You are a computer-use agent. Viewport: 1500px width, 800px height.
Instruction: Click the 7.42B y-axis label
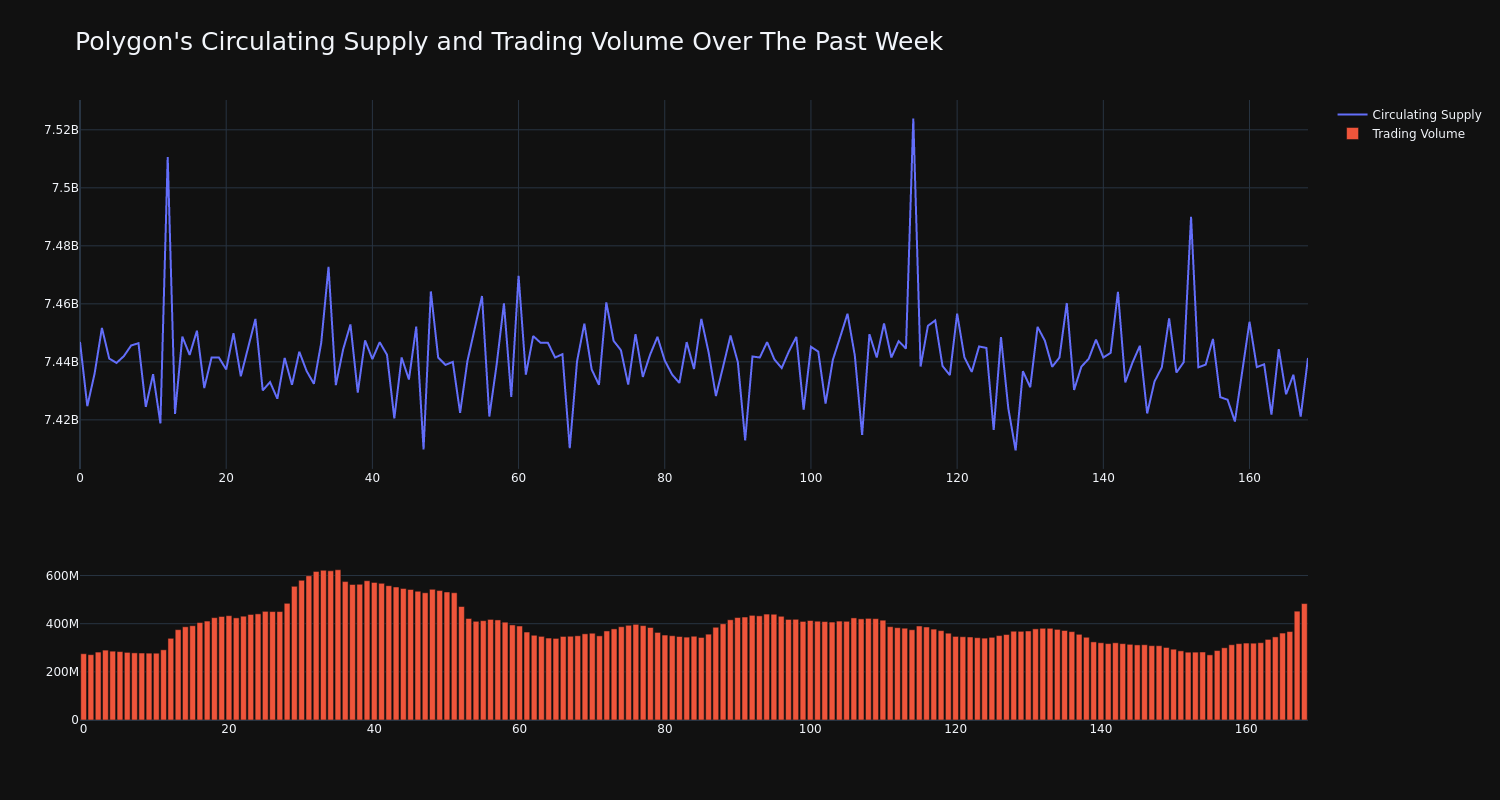(x=61, y=420)
